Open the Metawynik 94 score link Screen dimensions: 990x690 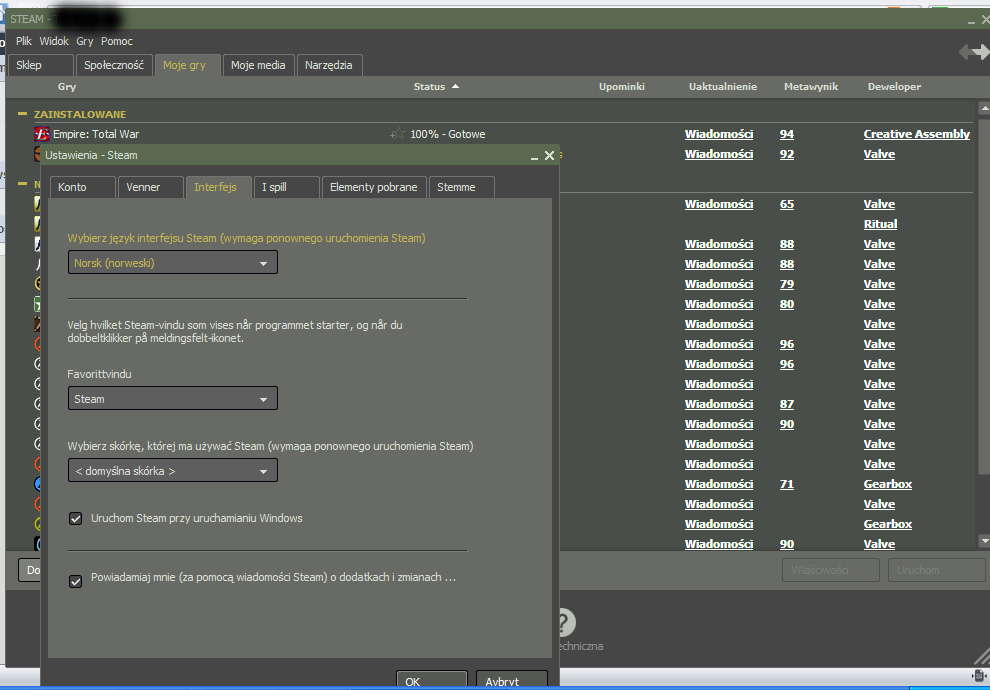tap(787, 134)
